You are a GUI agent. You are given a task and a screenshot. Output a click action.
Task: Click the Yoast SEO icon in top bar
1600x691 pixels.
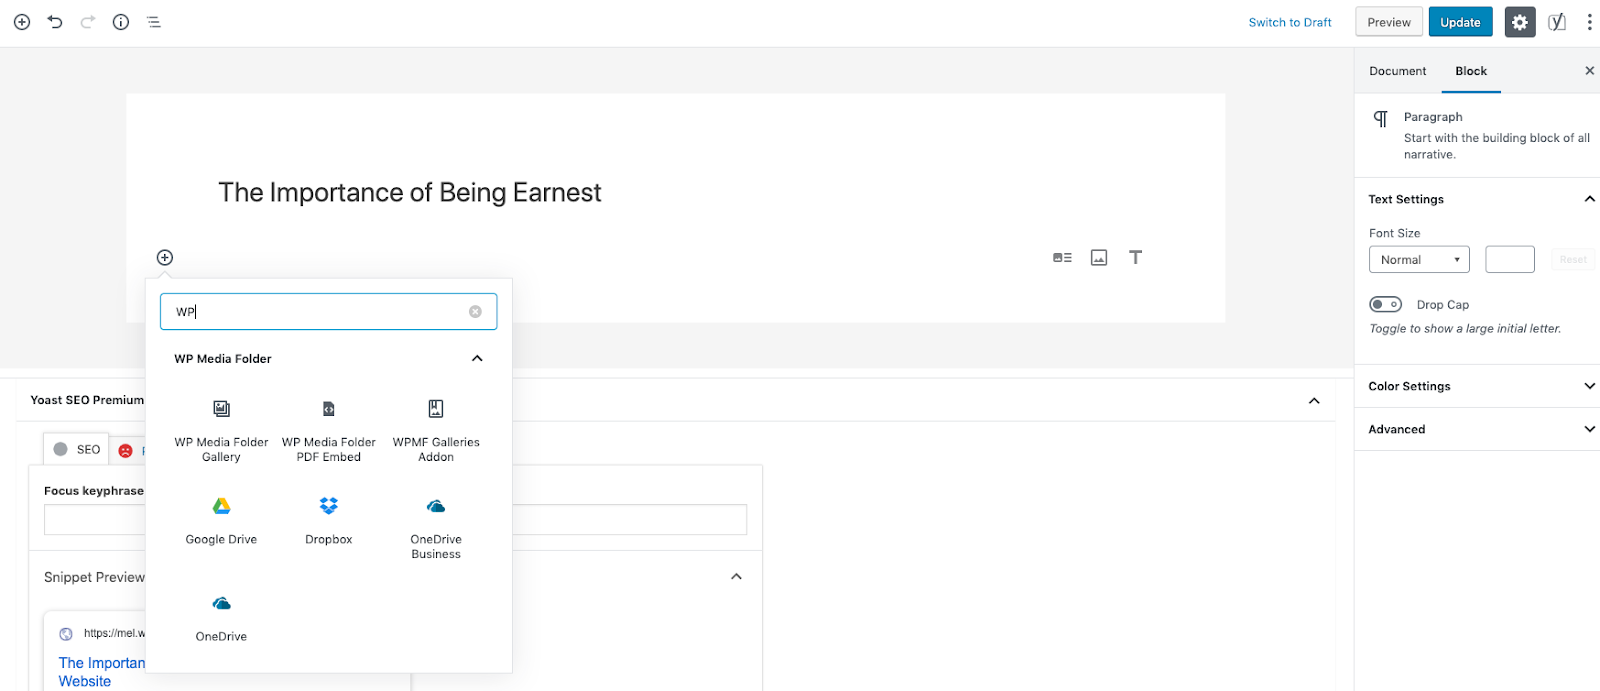[x=1556, y=22]
